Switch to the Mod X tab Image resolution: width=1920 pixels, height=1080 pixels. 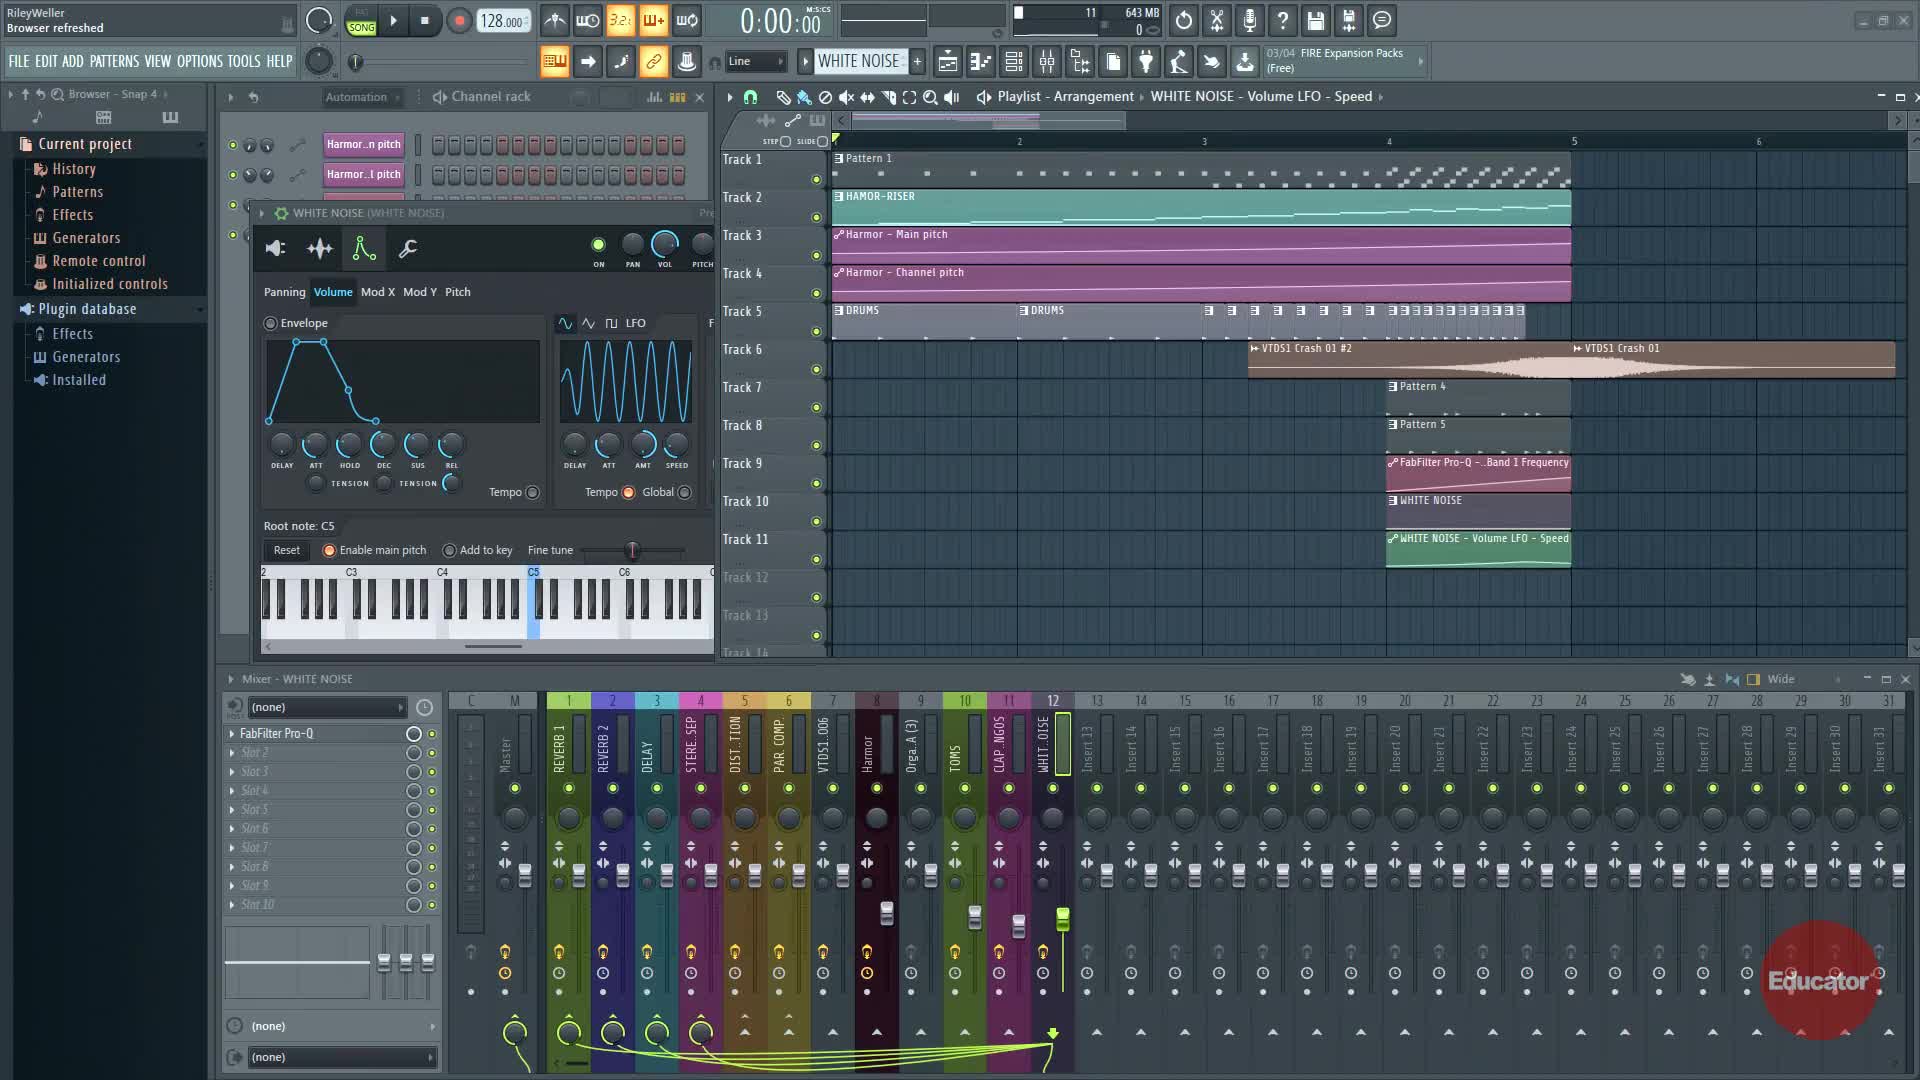click(377, 292)
